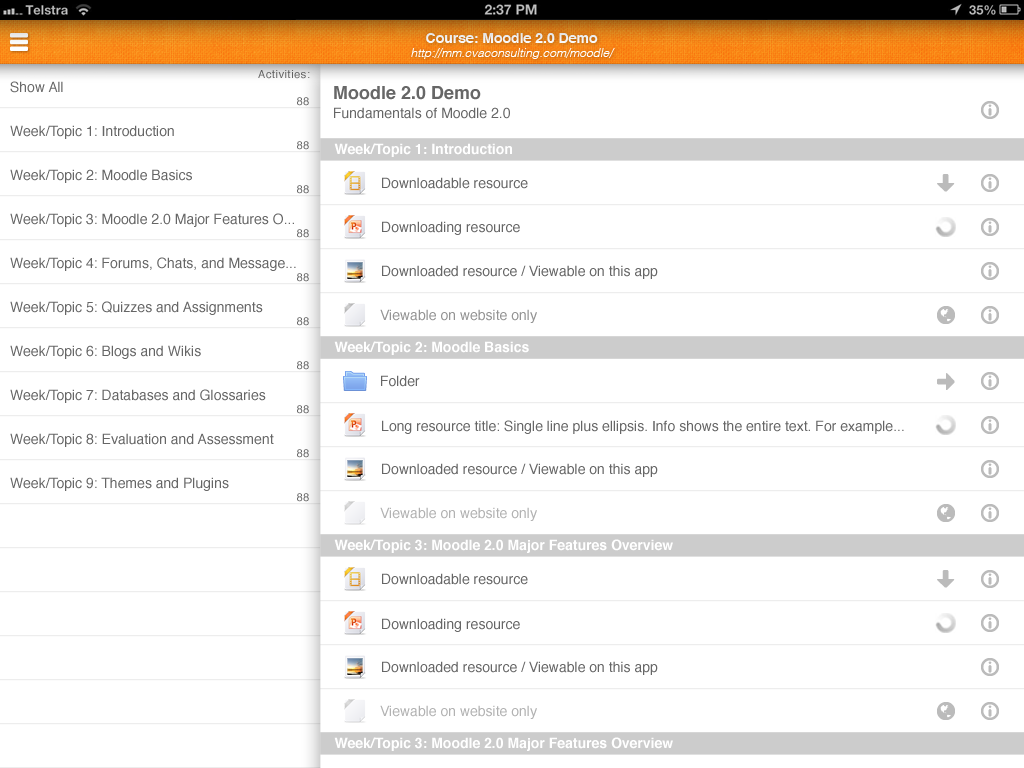Open info for Topic 1 website-only item
The image size is (1024, 768).
[x=989, y=315]
